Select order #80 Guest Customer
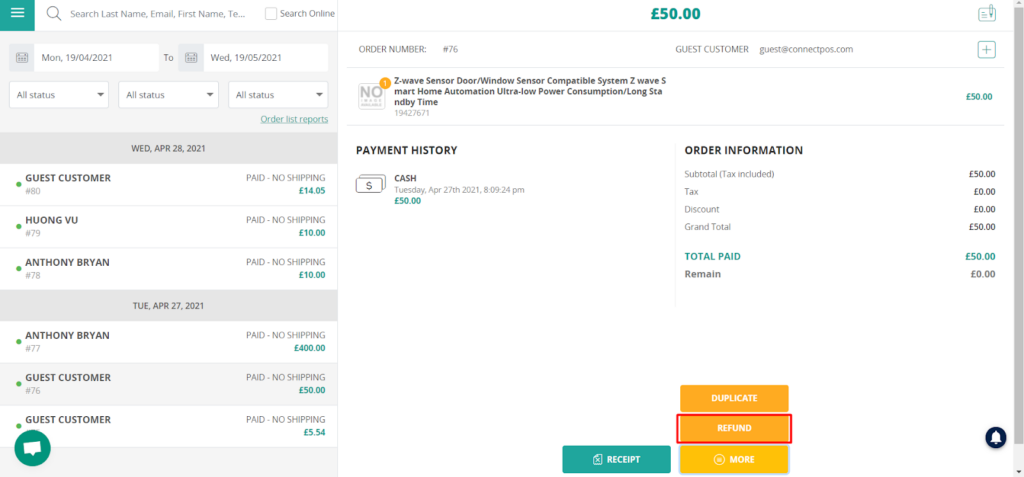The image size is (1024, 477). click(170, 184)
